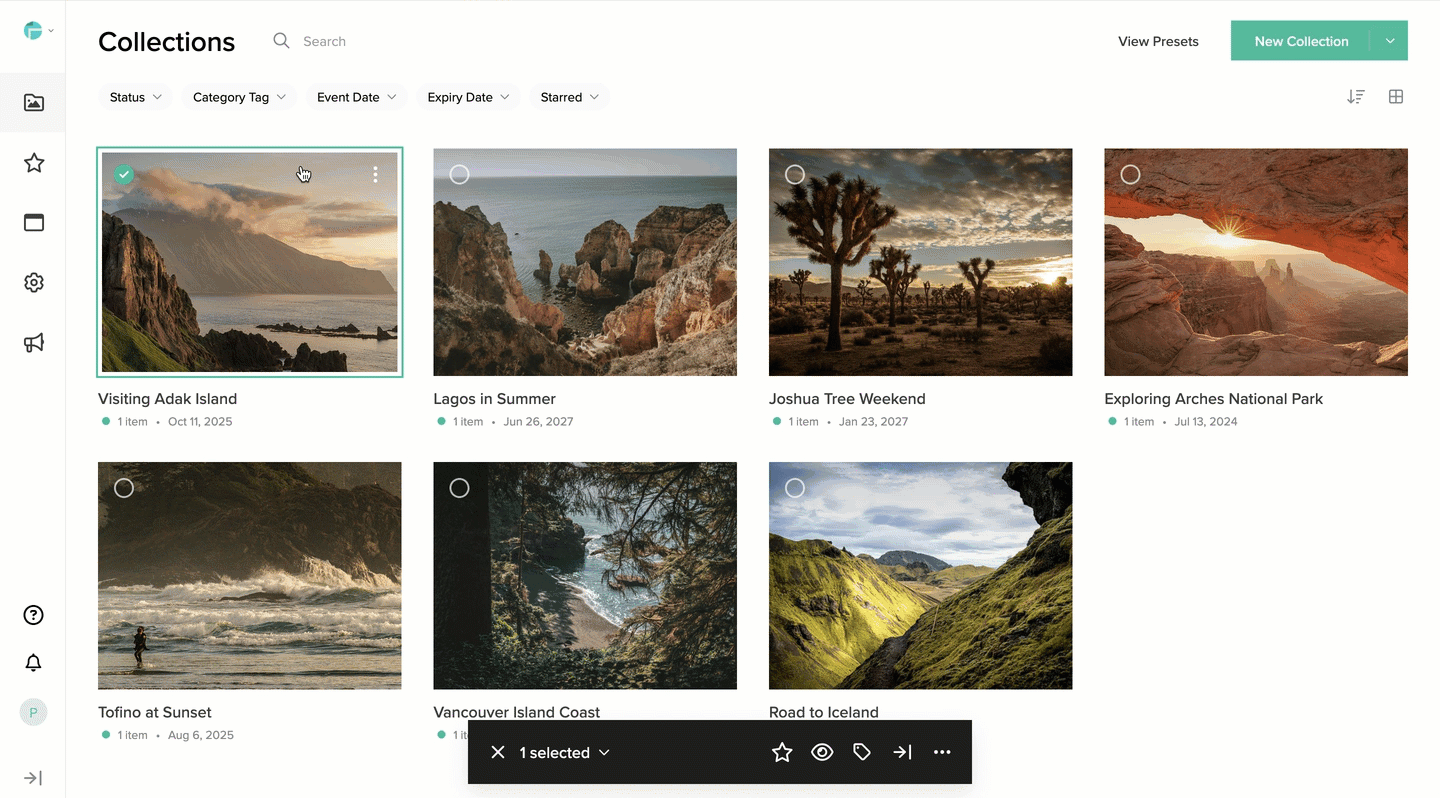Open the Category Tag filter dropdown

pyautogui.click(x=239, y=97)
